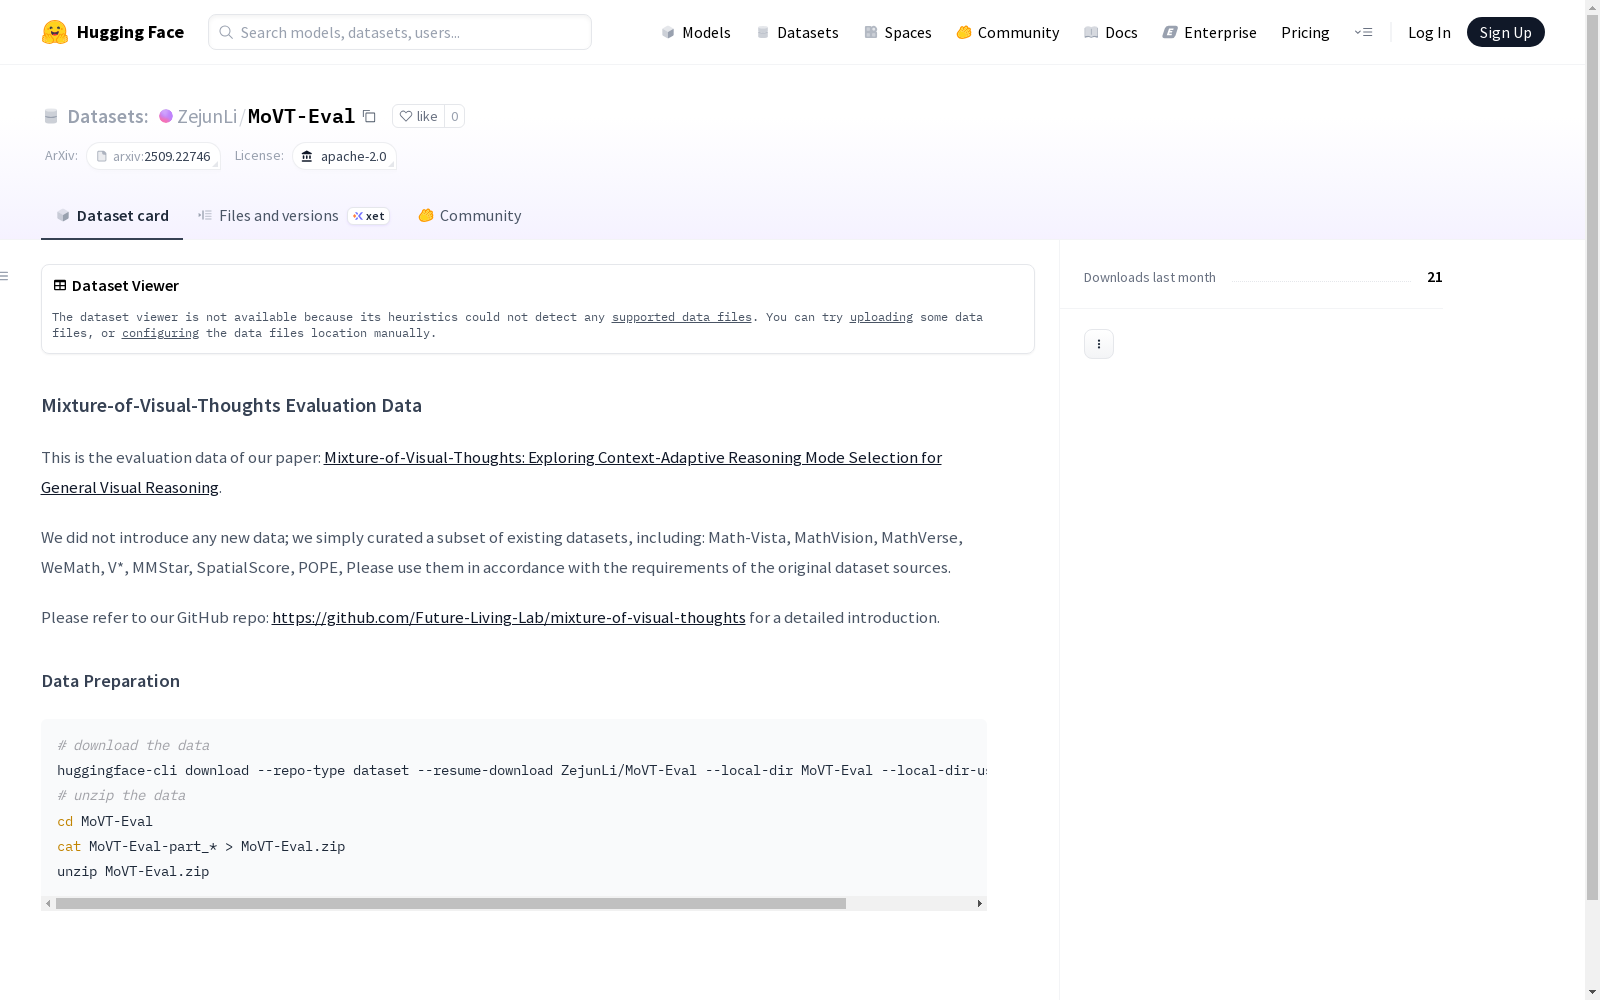
Task: Click the Datasets stack icon beside the title
Action: click(x=51, y=116)
